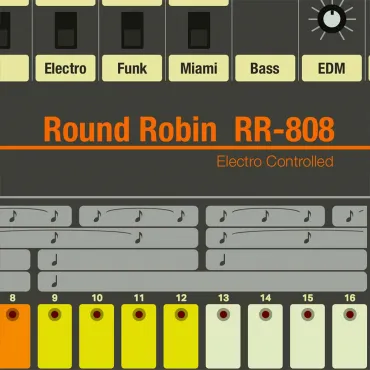Click step number 12 label
This screenshot has height=370, width=370.
click(x=181, y=298)
